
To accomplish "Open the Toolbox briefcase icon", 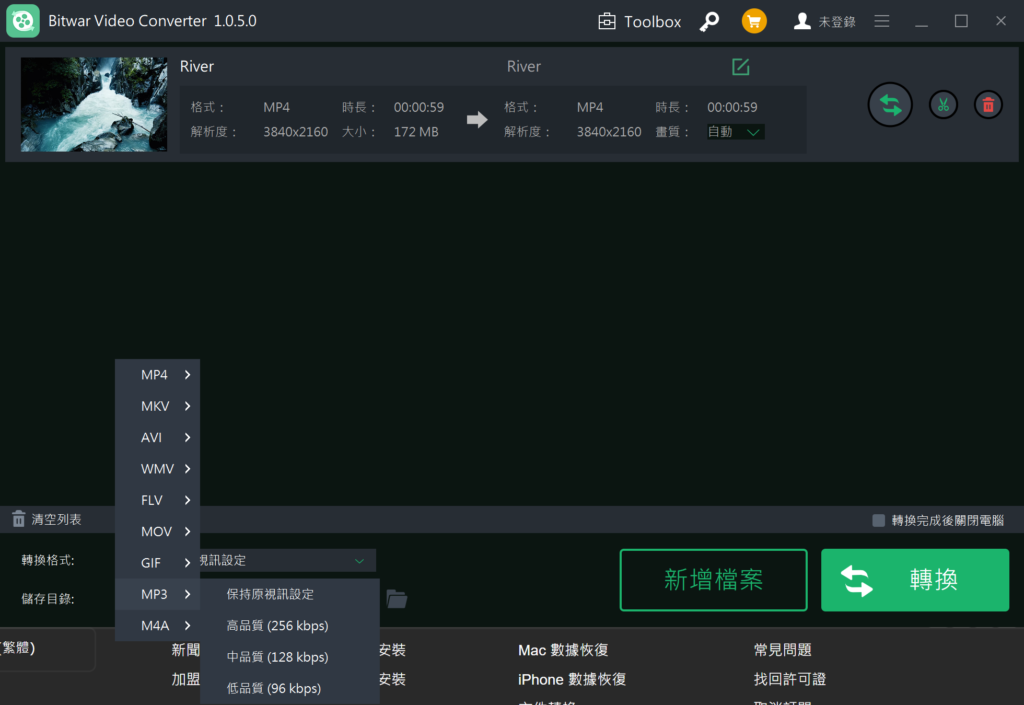I will 607,21.
